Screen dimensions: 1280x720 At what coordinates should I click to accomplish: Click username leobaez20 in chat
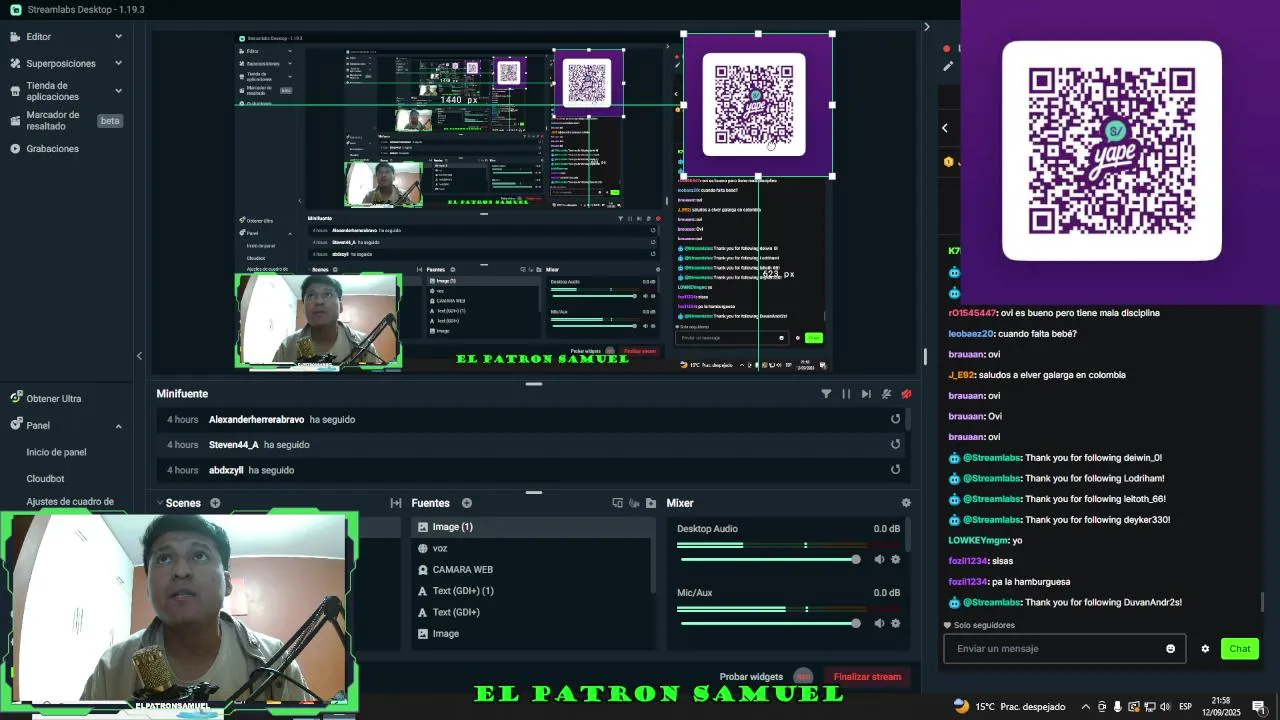tap(971, 334)
